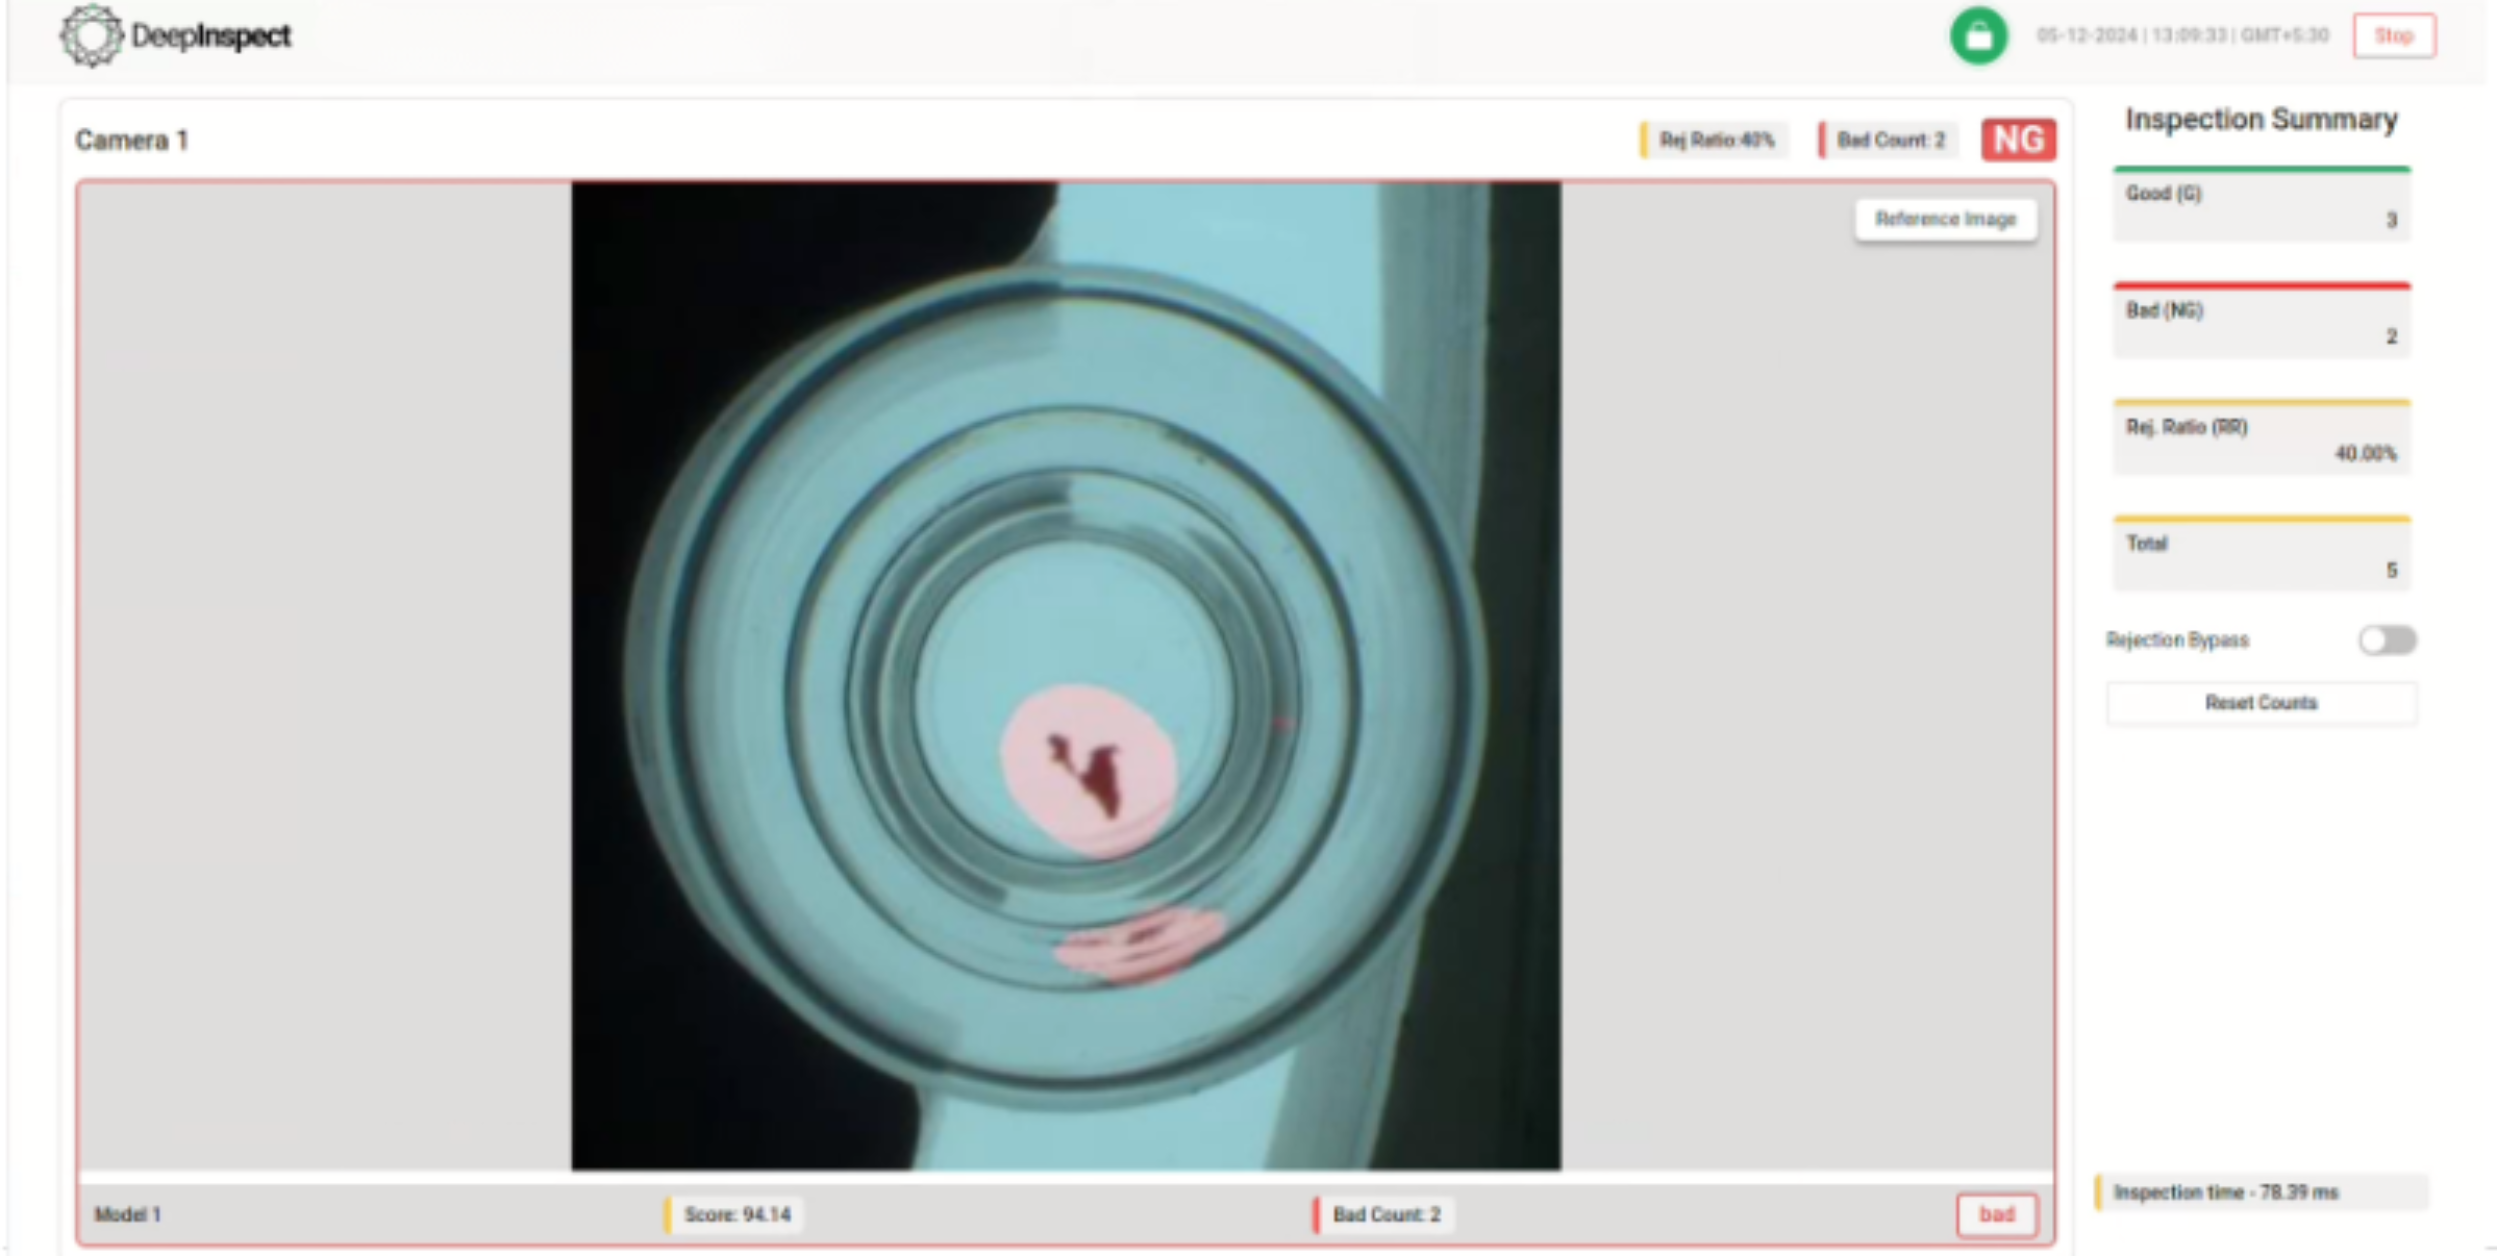Open the Reference Image view
Image resolution: width=2497 pixels, height=1256 pixels.
pos(1945,219)
